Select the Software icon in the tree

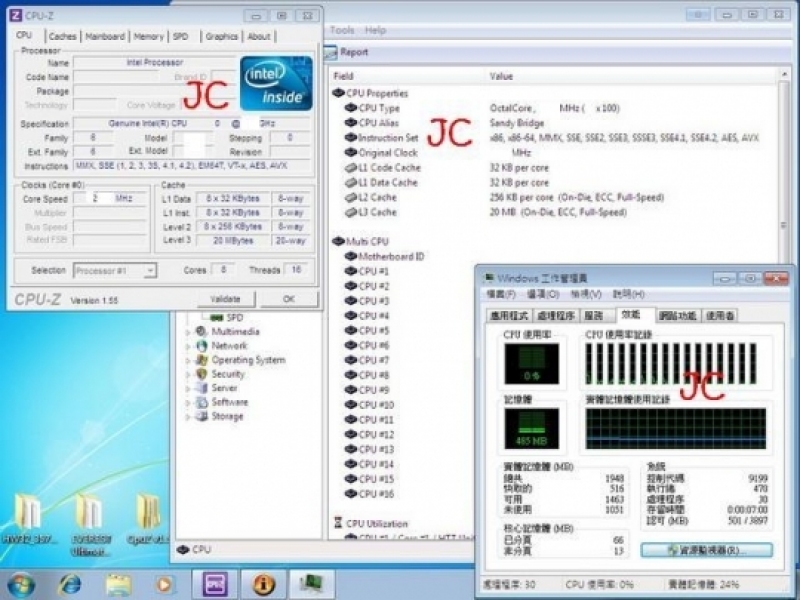pos(201,402)
